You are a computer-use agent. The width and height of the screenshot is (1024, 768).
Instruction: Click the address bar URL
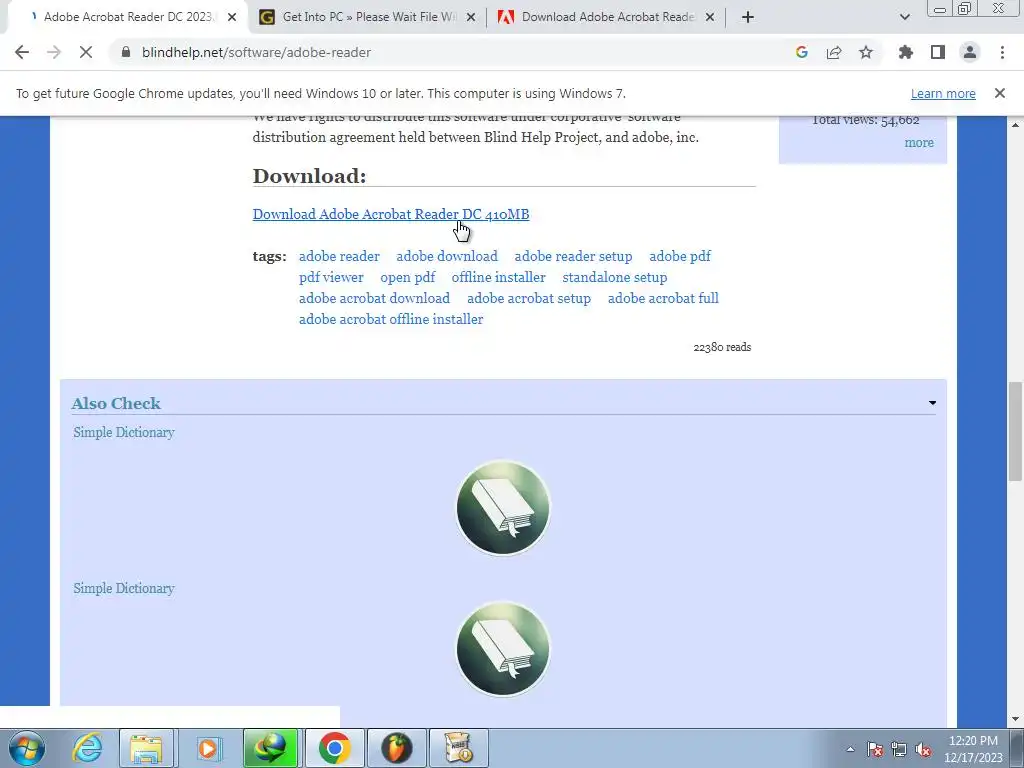pos(256,52)
